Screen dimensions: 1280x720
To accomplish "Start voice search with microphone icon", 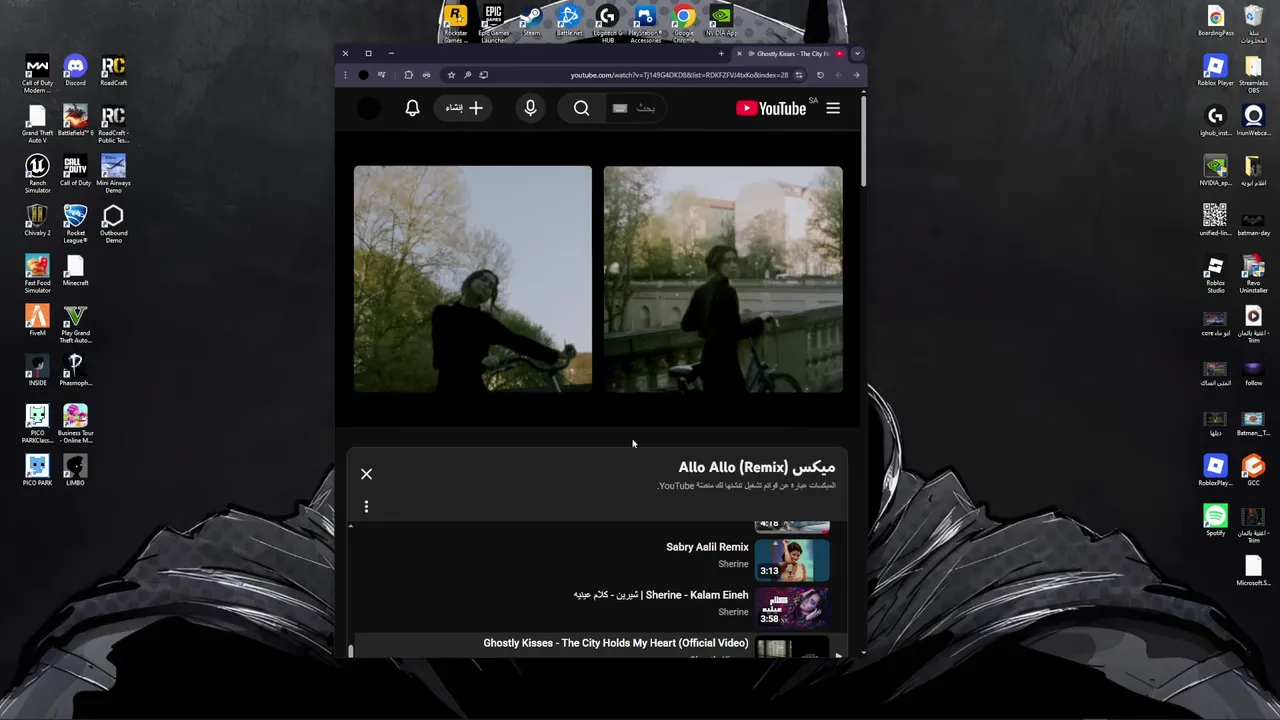I will (531, 108).
